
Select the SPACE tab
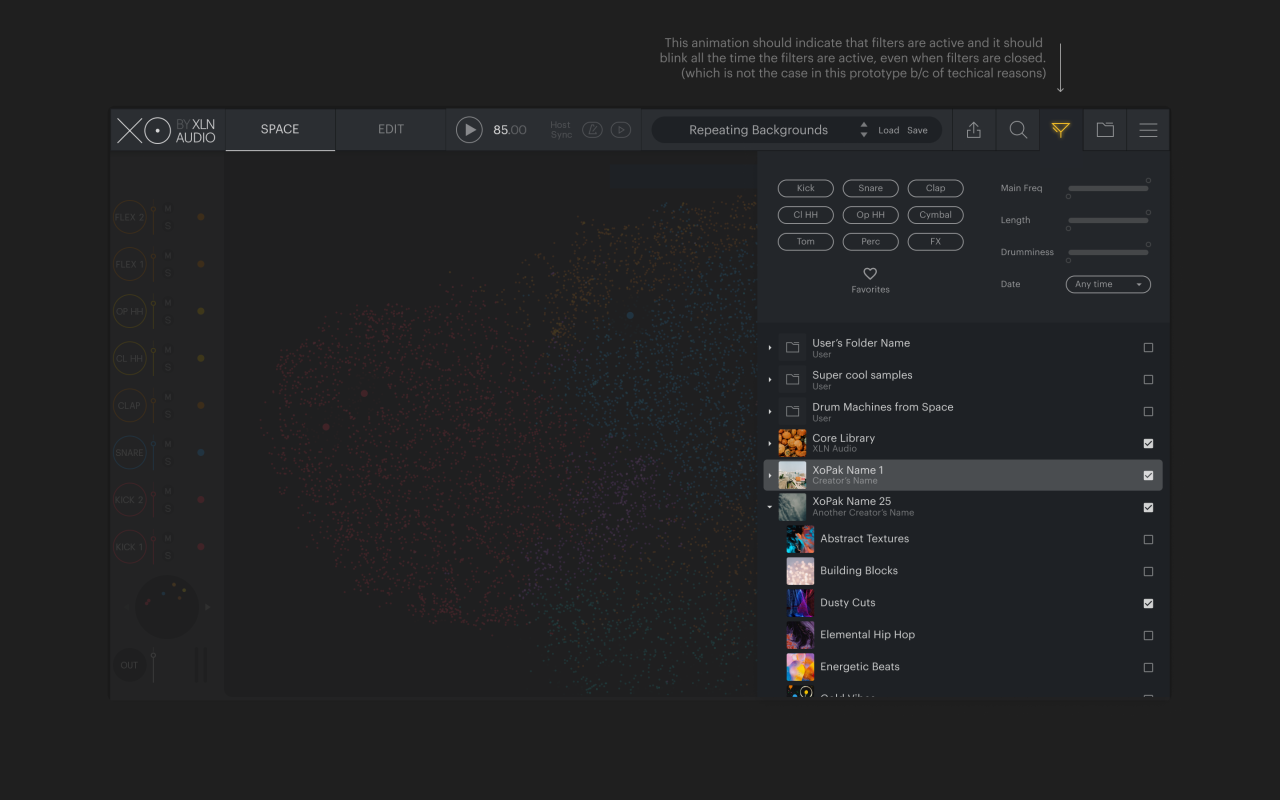(x=280, y=130)
